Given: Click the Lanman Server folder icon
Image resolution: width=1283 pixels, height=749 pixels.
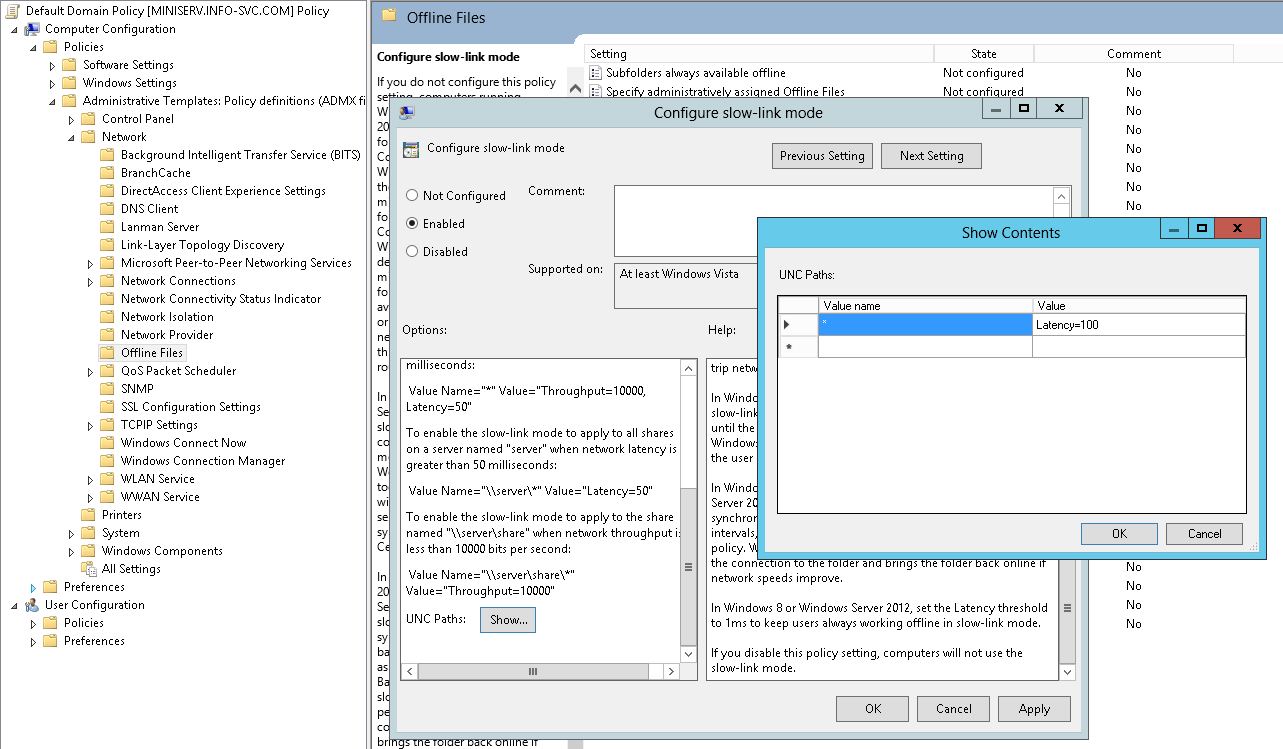Looking at the screenshot, I should pos(108,227).
